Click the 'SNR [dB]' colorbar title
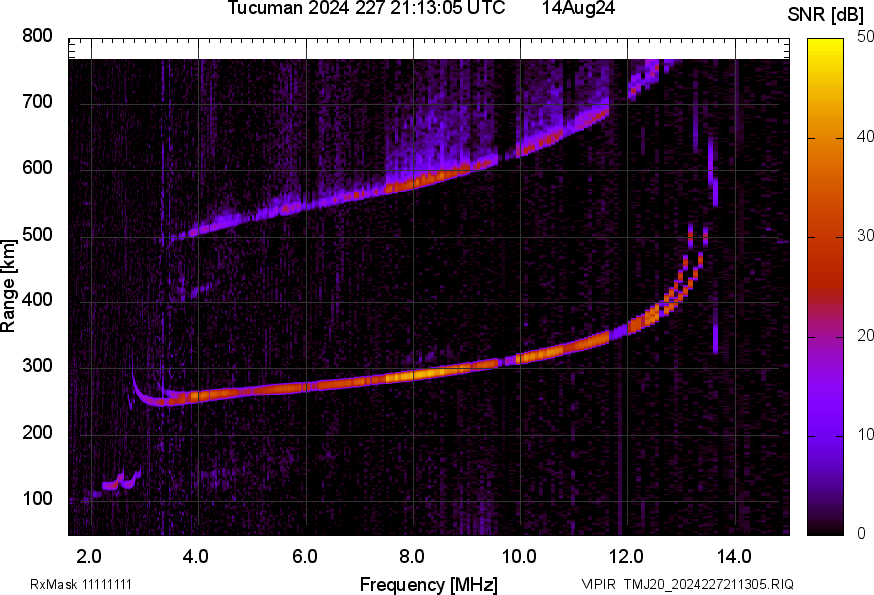Viewport: 874px width, 595px height. coord(825,15)
